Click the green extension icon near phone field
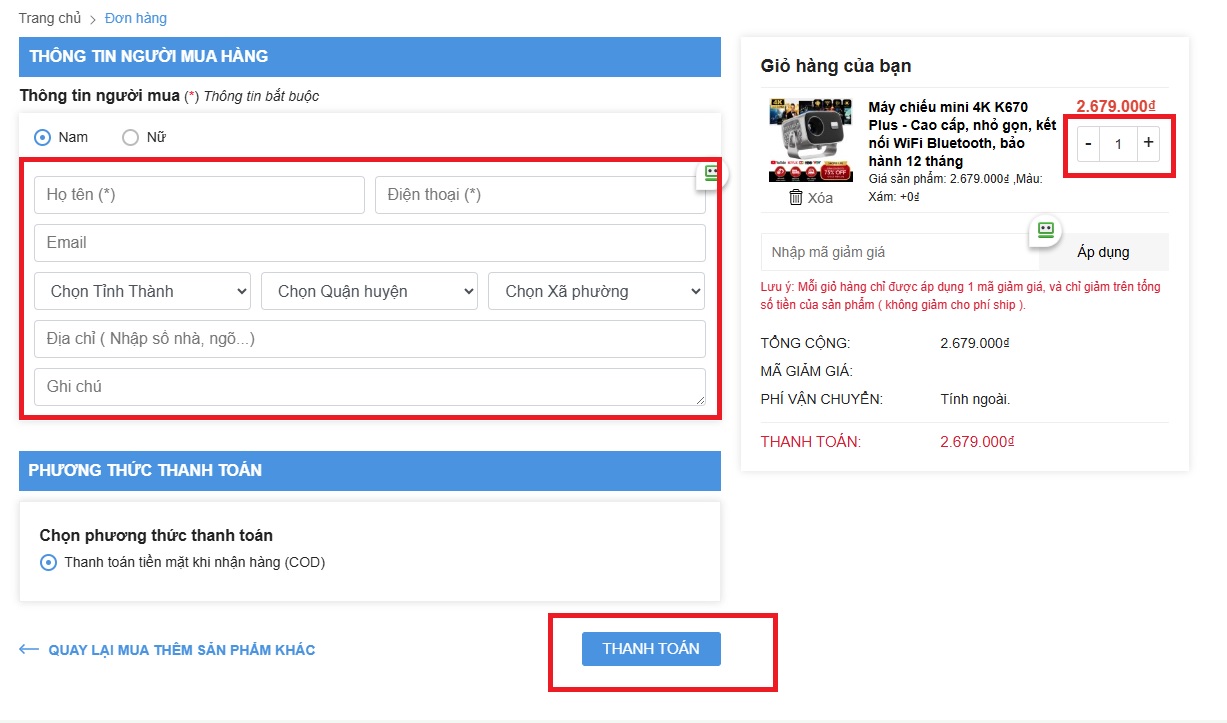The height and width of the screenshot is (723, 1227). pos(712,173)
